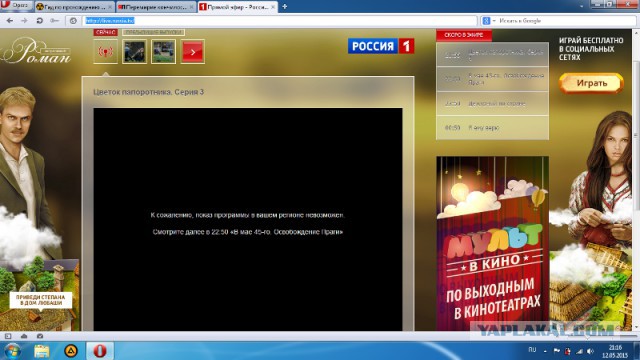640x360 pixels.
Task: Click the Opera Link cloud icon
Action: pyautogui.click(x=24, y=336)
